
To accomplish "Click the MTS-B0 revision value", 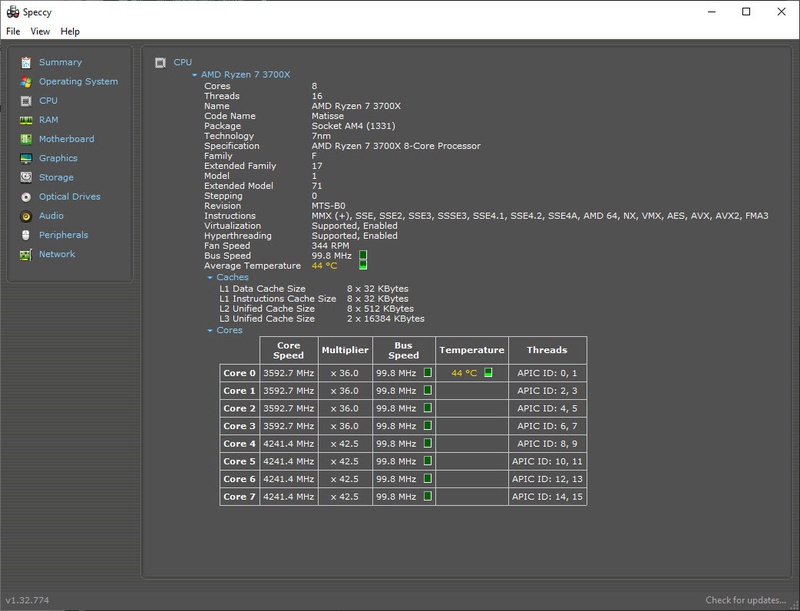I will tap(329, 206).
